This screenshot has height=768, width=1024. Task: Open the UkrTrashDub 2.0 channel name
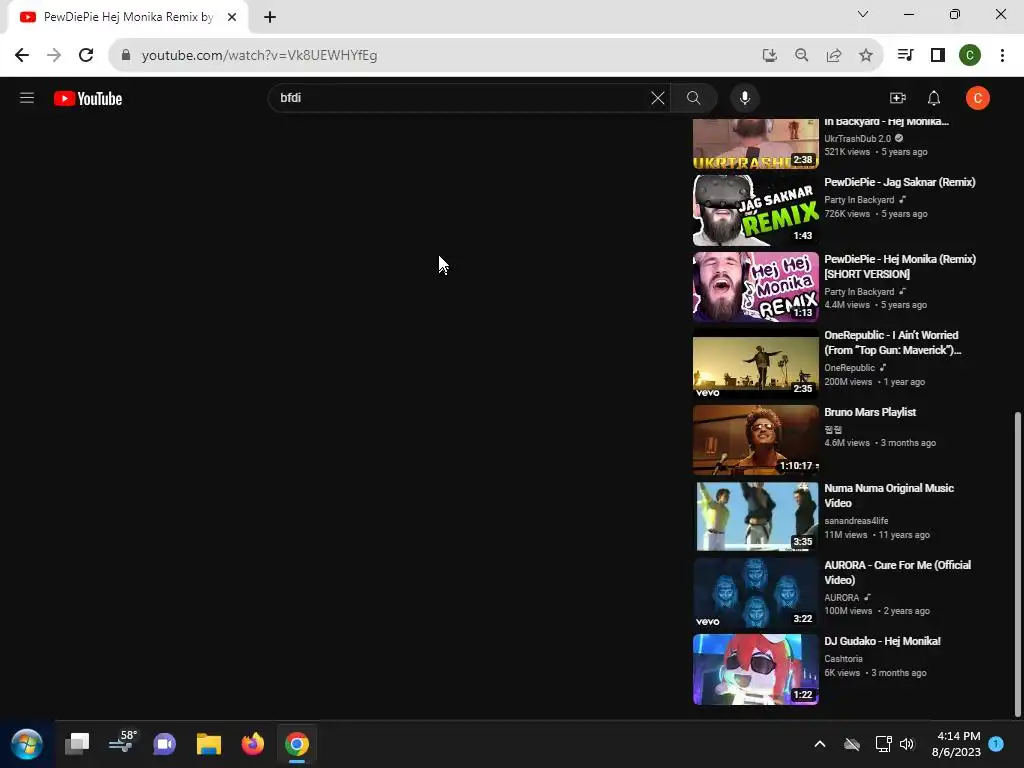point(857,138)
